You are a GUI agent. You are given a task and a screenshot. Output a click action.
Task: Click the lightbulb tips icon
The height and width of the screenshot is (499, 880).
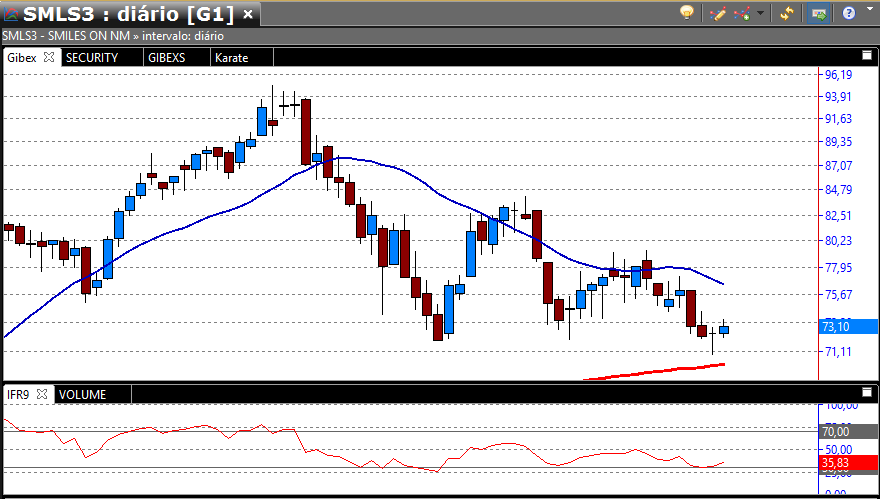click(x=687, y=13)
